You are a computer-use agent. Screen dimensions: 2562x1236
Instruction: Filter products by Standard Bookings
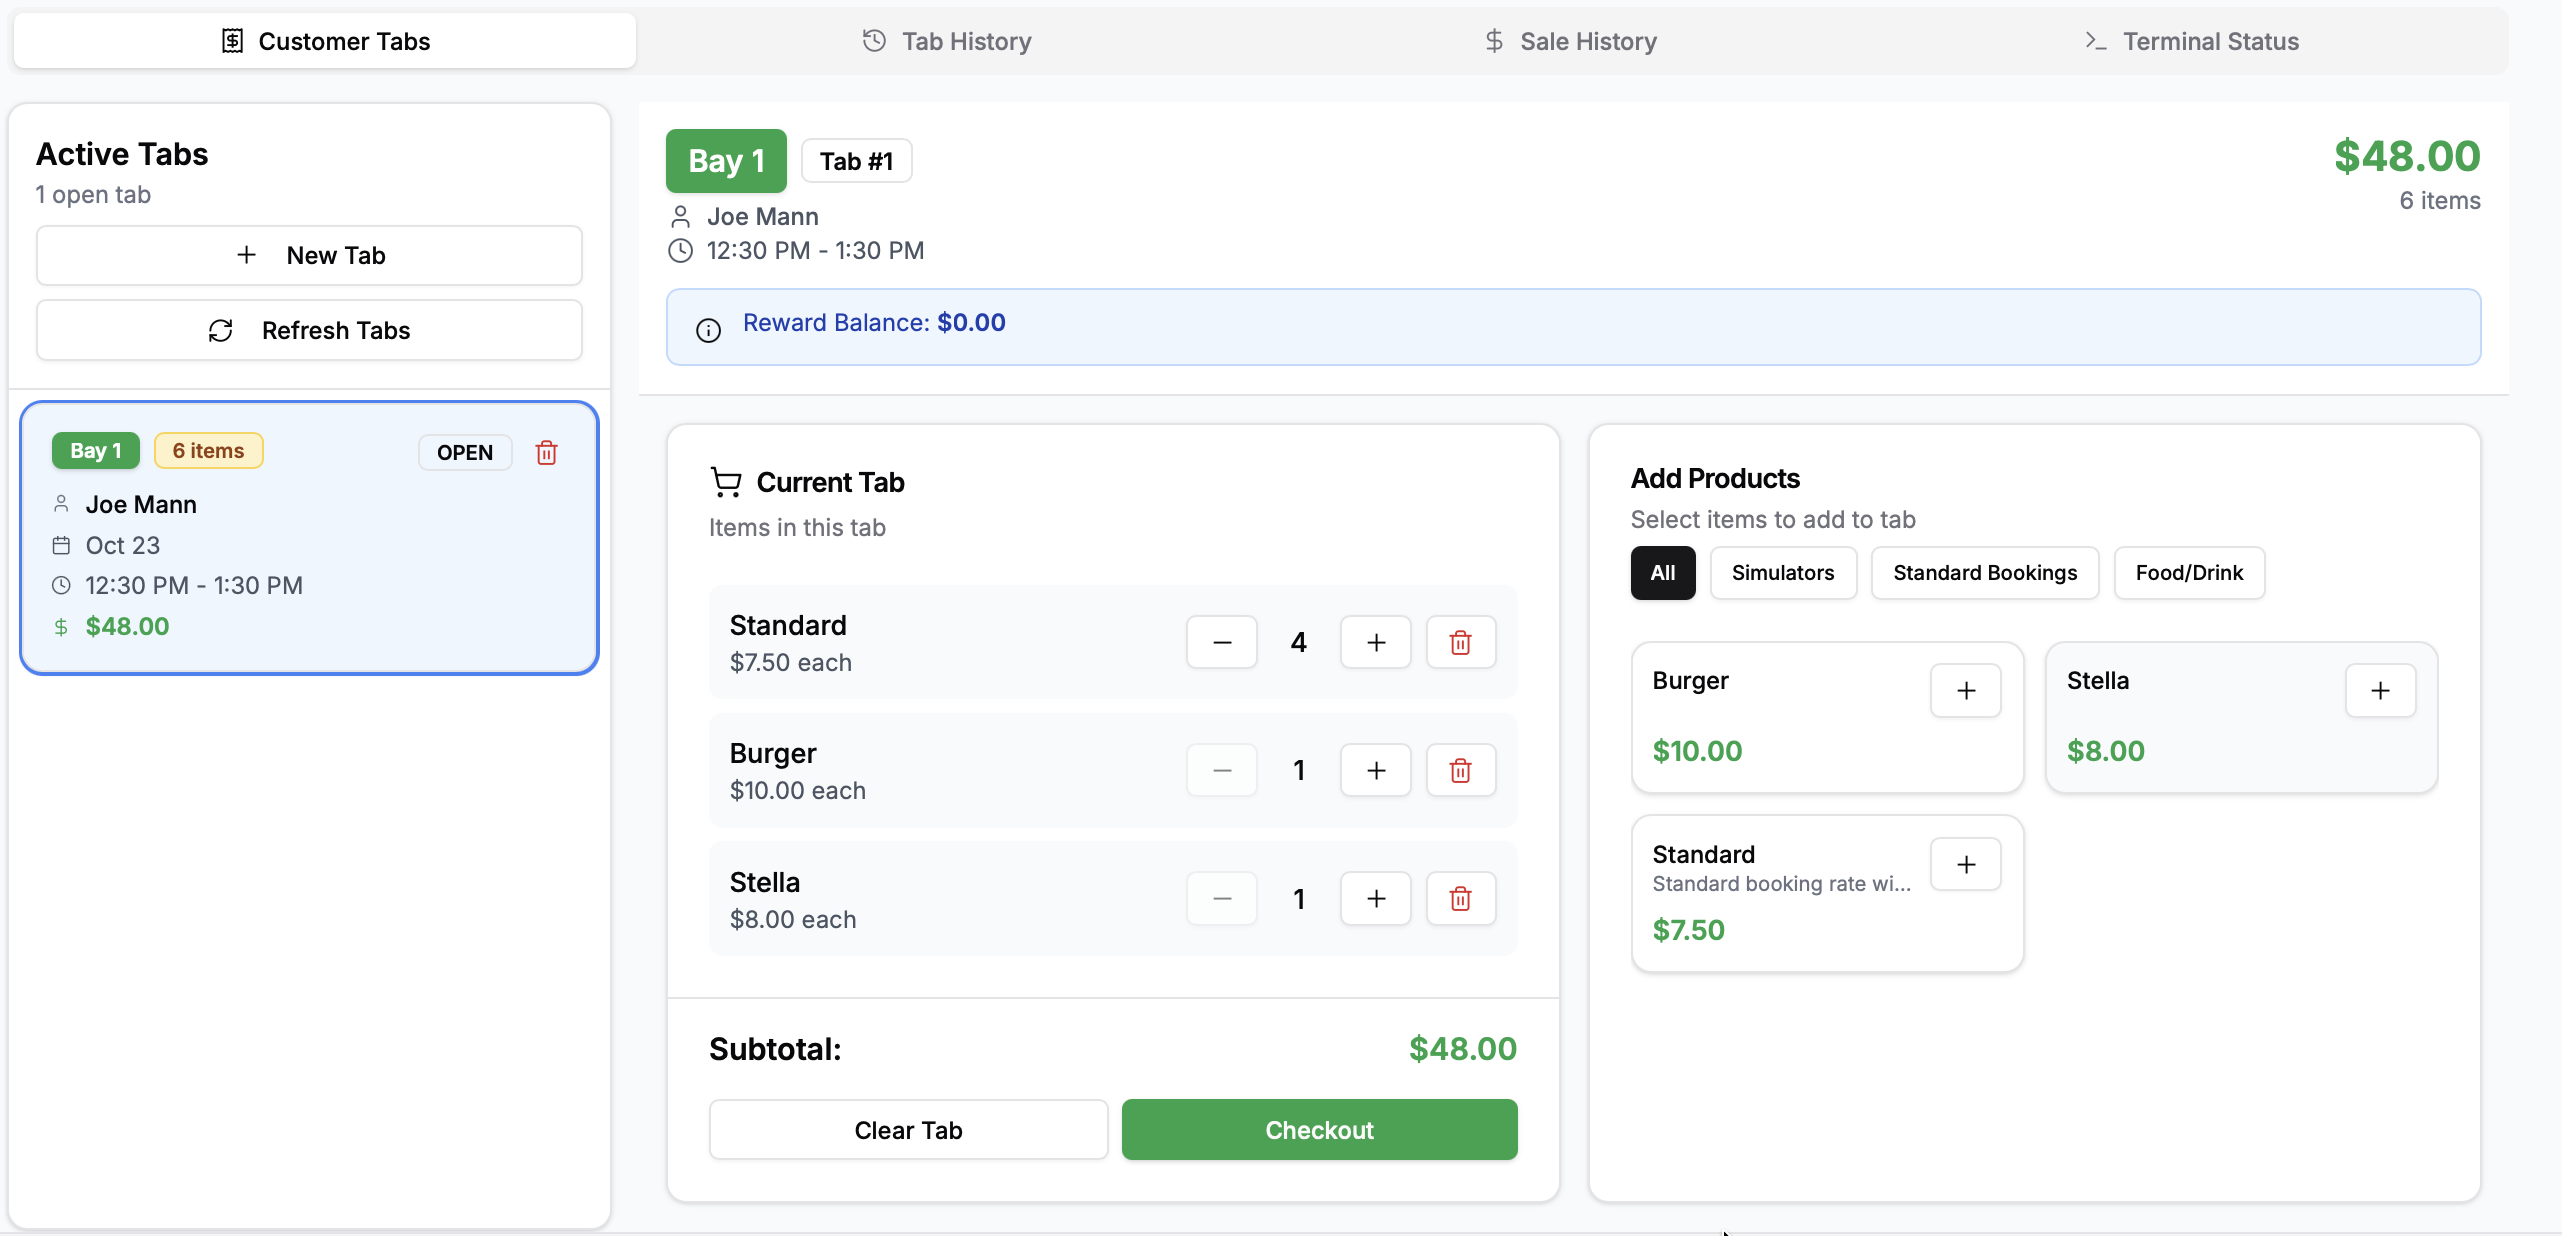point(1984,573)
